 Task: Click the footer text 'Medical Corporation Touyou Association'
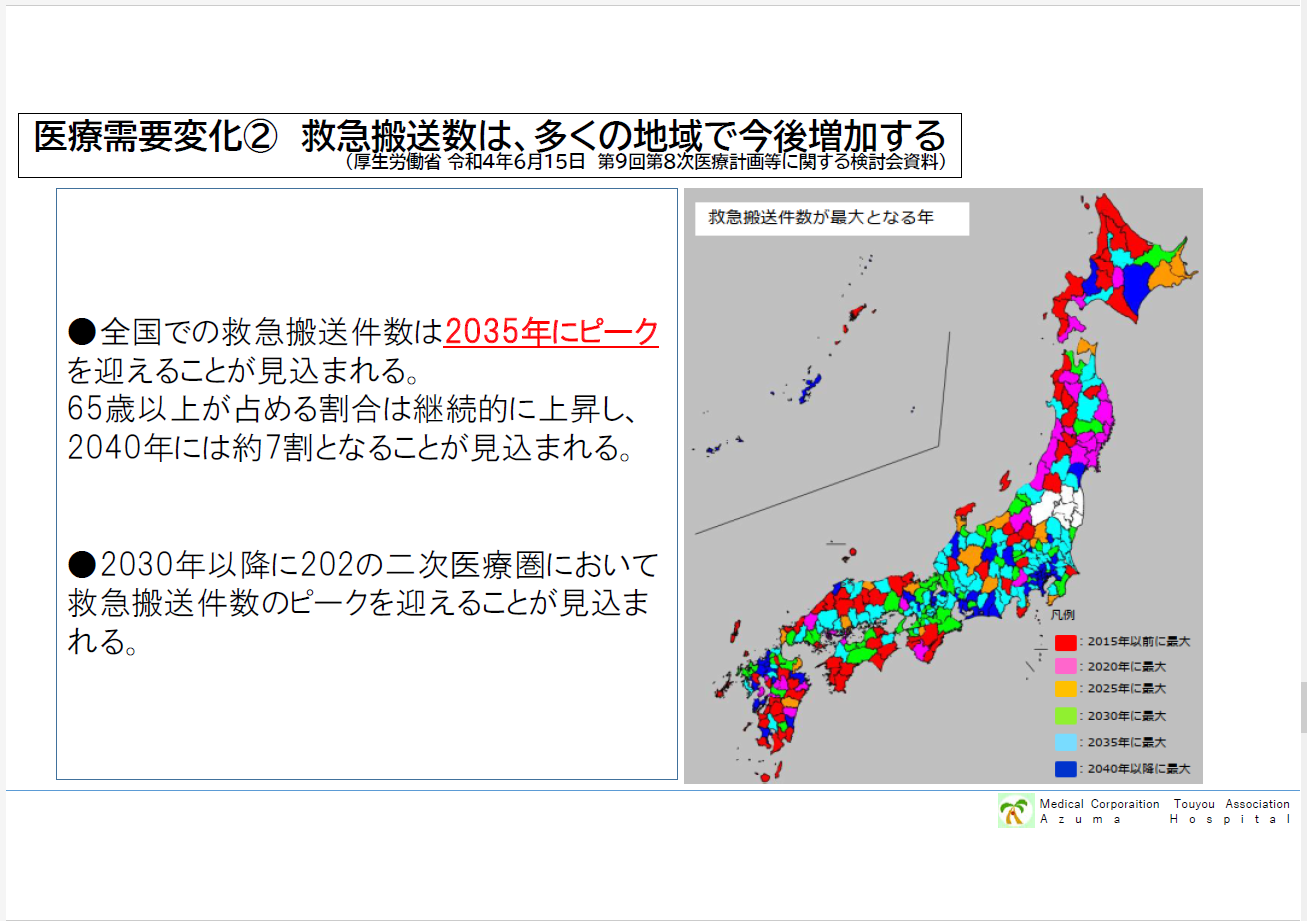(x=1165, y=804)
